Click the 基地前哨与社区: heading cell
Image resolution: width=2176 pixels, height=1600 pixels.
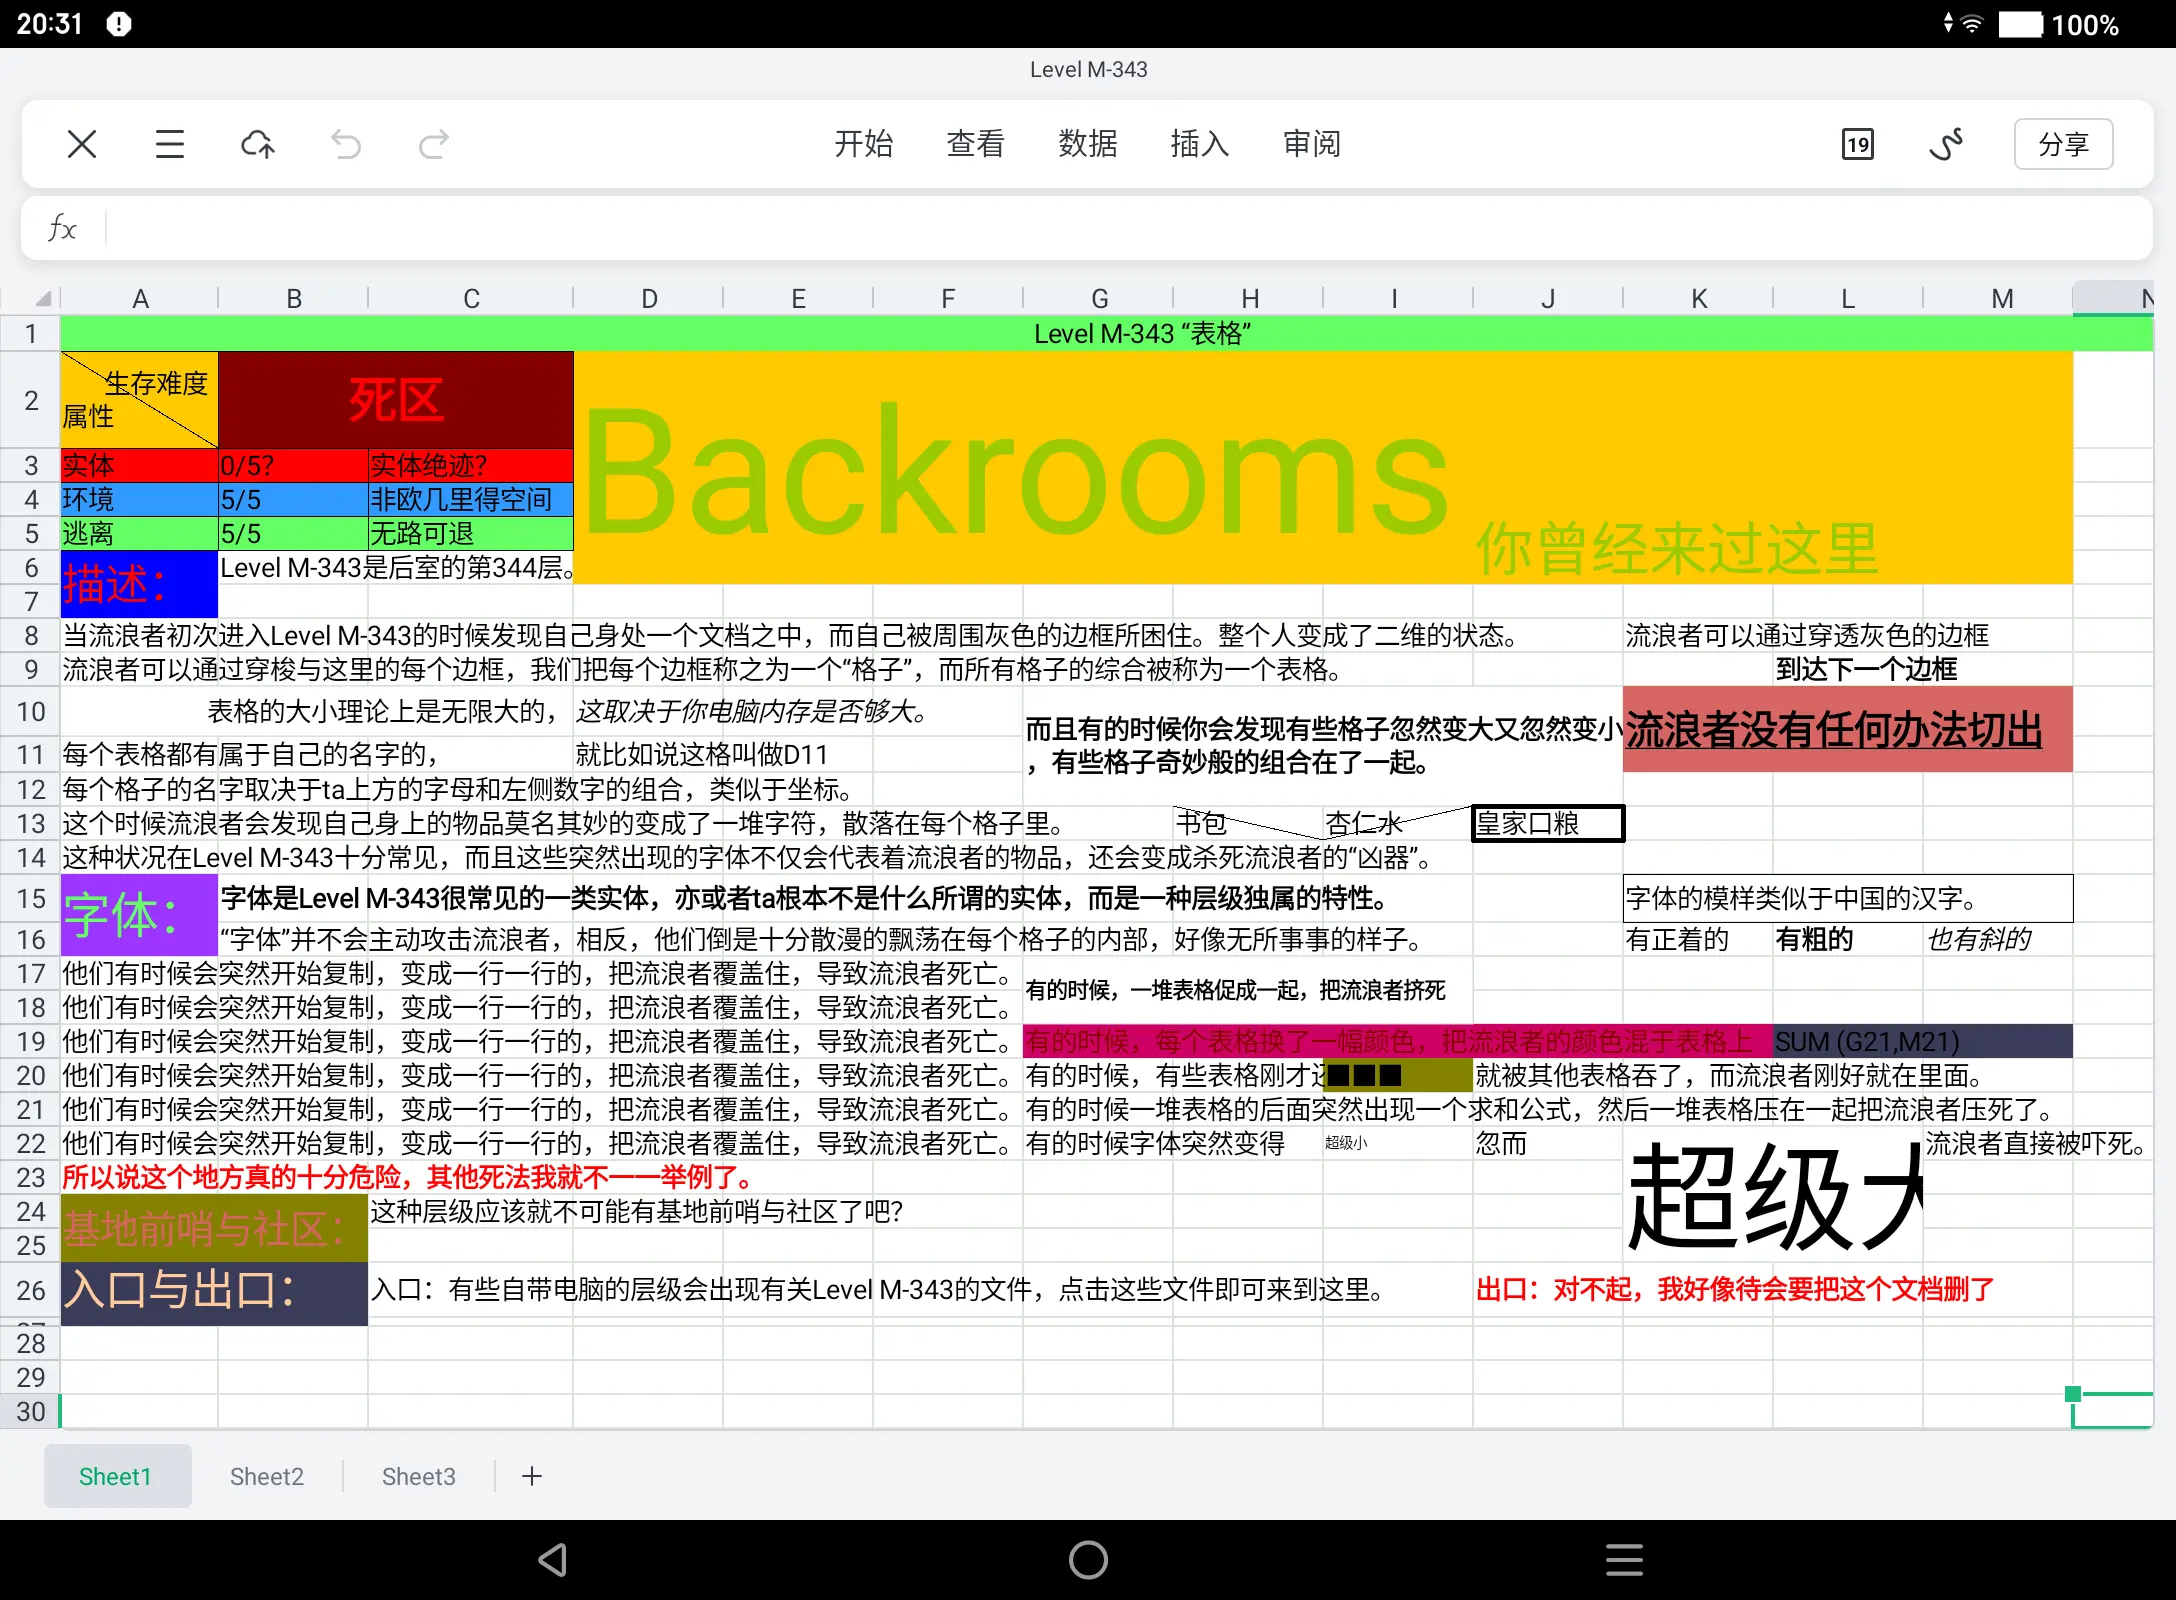214,1228
